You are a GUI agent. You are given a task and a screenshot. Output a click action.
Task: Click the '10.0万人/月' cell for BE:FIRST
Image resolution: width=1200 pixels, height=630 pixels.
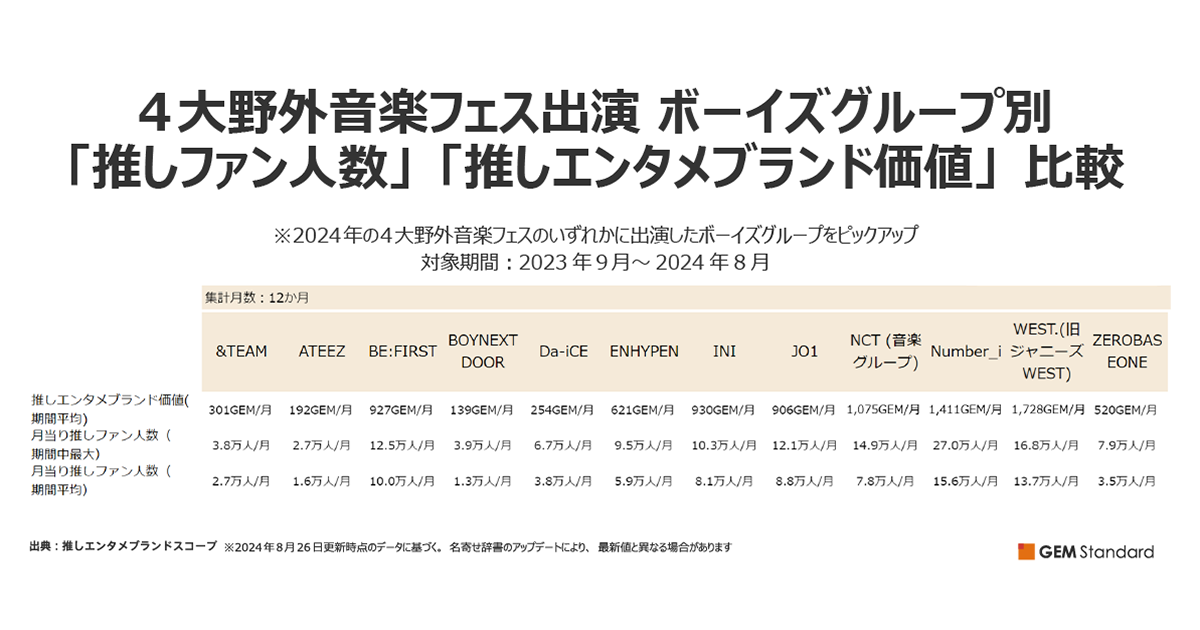pos(402,481)
